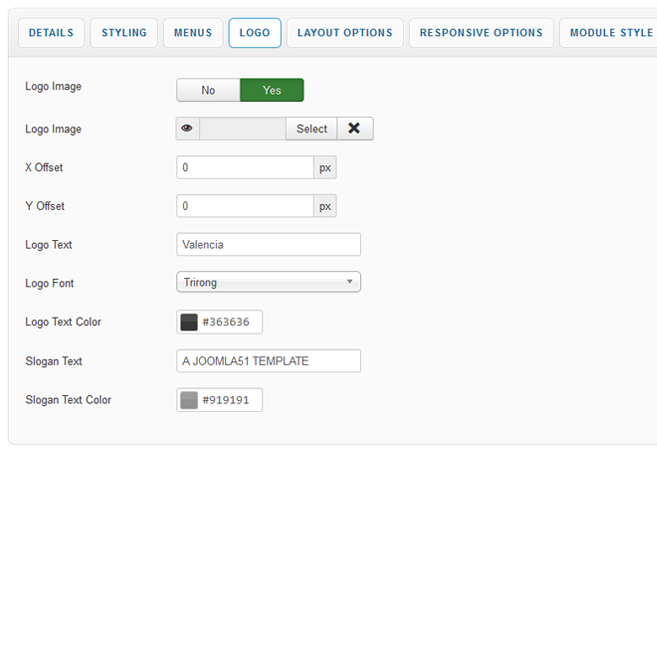Image resolution: width=657 pixels, height=657 pixels.
Task: Click the Slogan Text input field
Action: coord(268,361)
